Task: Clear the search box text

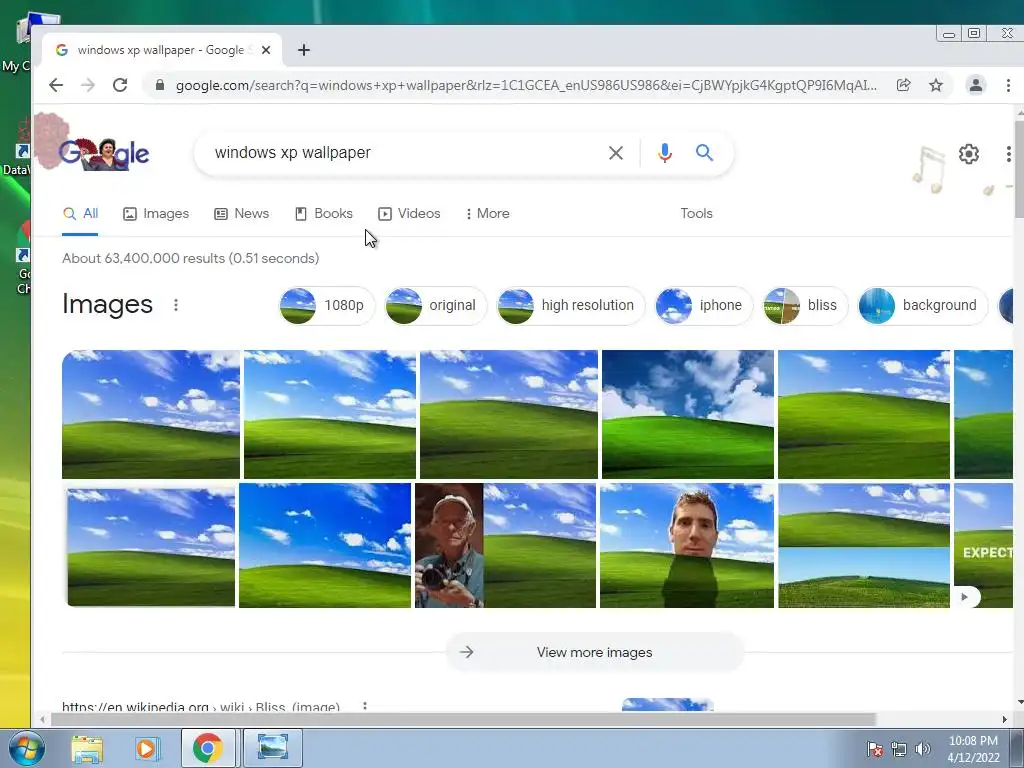Action: pyautogui.click(x=616, y=153)
